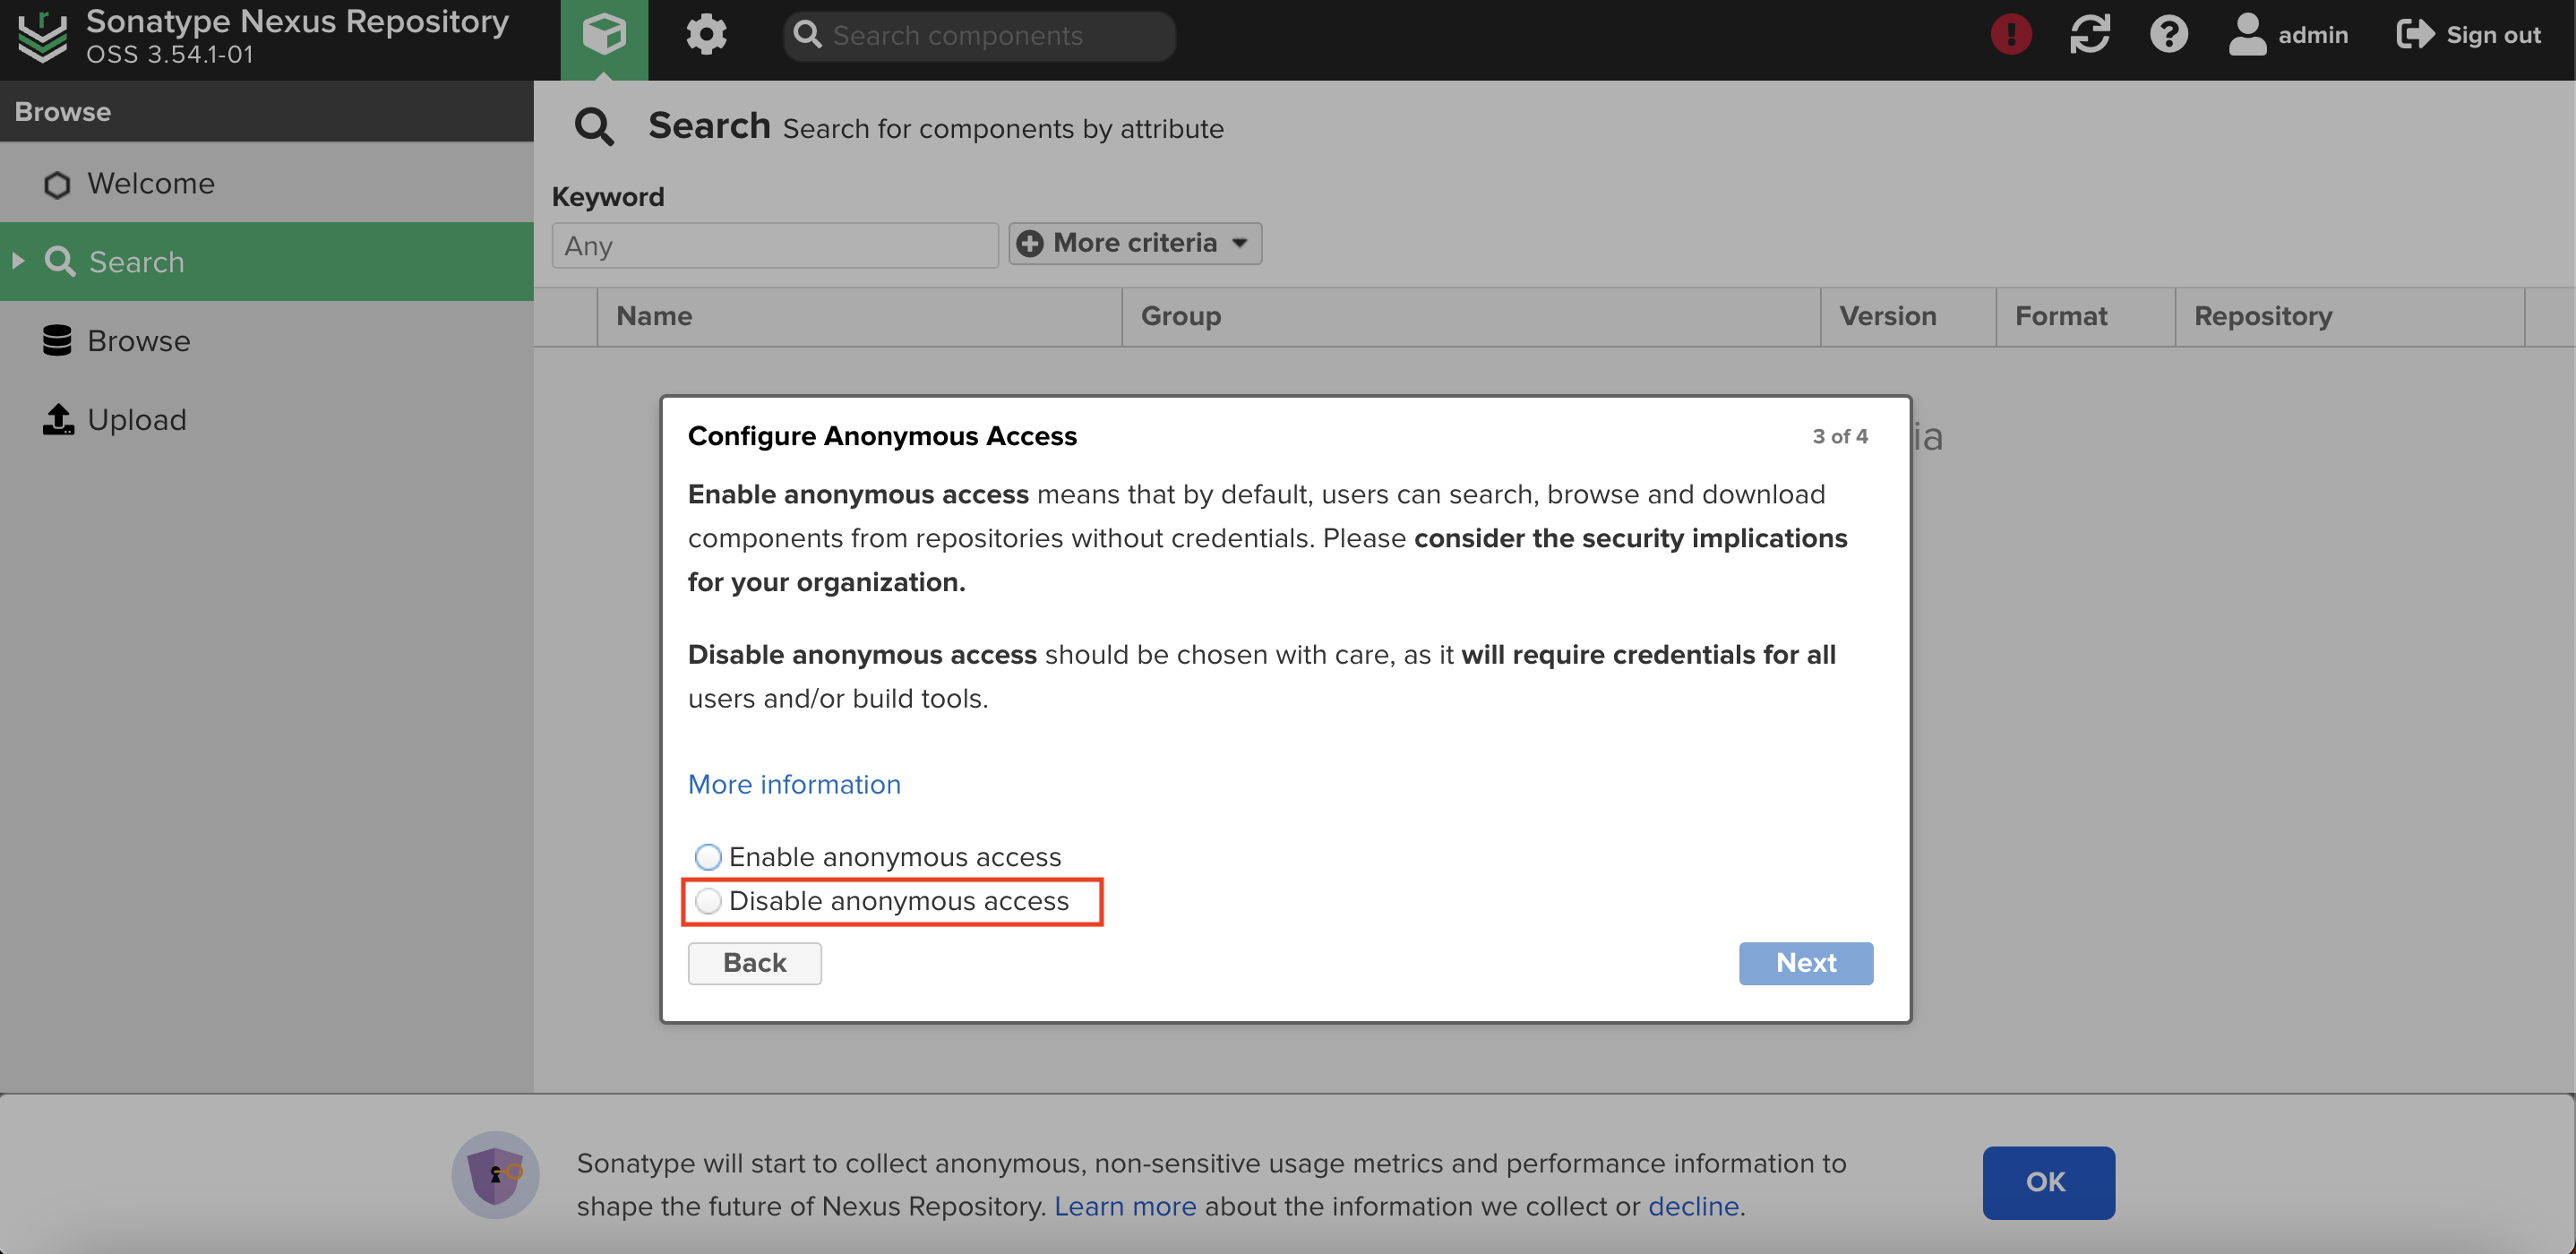Image resolution: width=2576 pixels, height=1254 pixels.
Task: Sort by the Repository column header
Action: pos(2350,316)
